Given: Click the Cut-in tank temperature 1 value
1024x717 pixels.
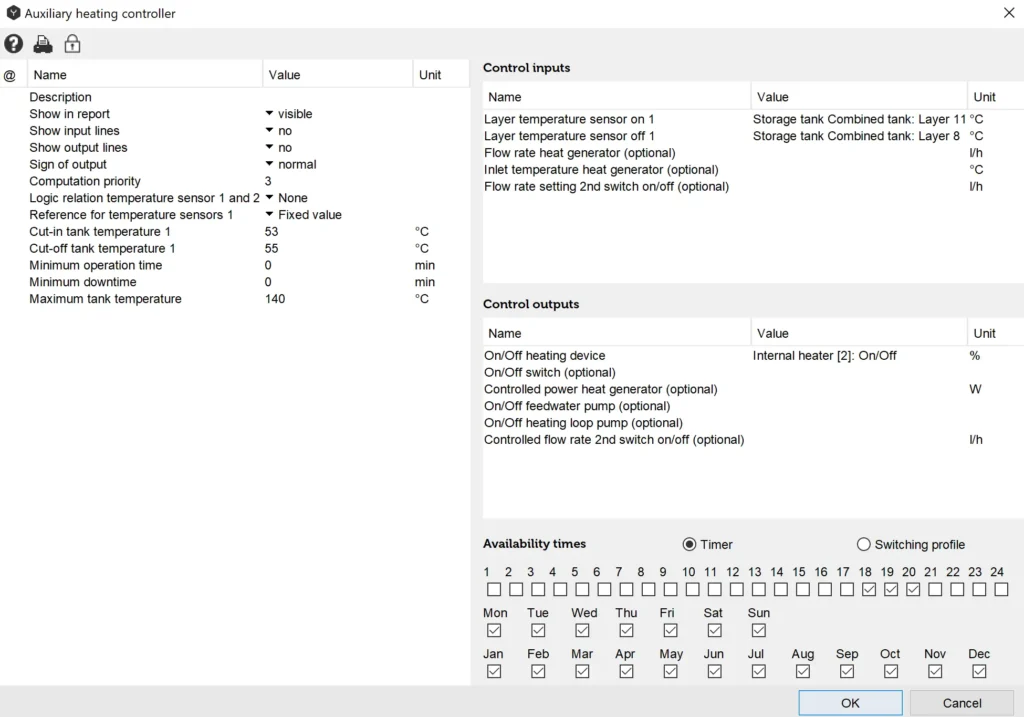Looking at the screenshot, I should tap(272, 232).
